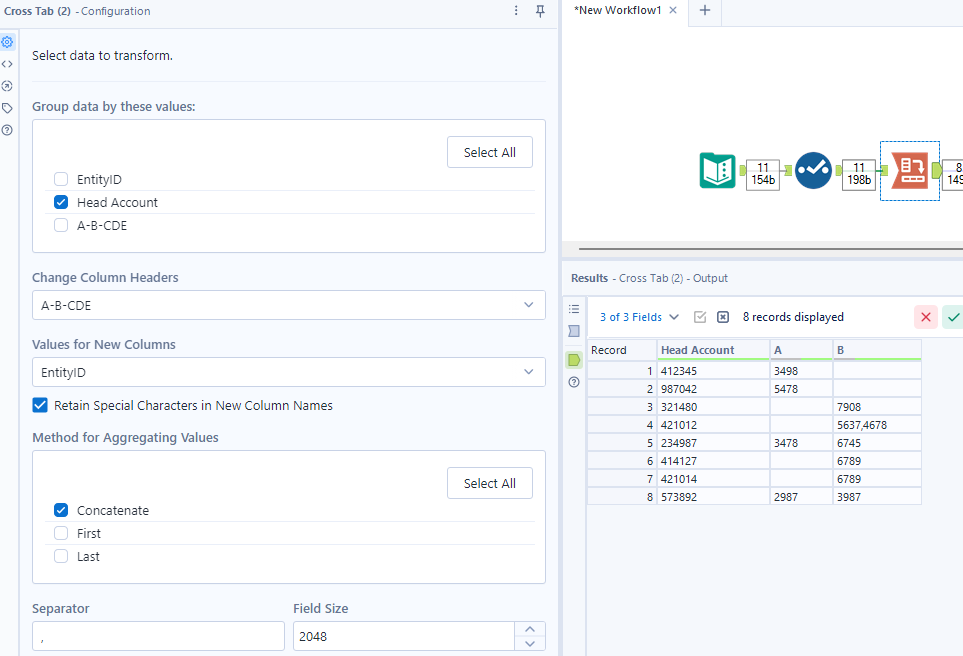This screenshot has height=656, width=963.
Task: Click the clear data cleanse icon
Action: click(x=723, y=317)
